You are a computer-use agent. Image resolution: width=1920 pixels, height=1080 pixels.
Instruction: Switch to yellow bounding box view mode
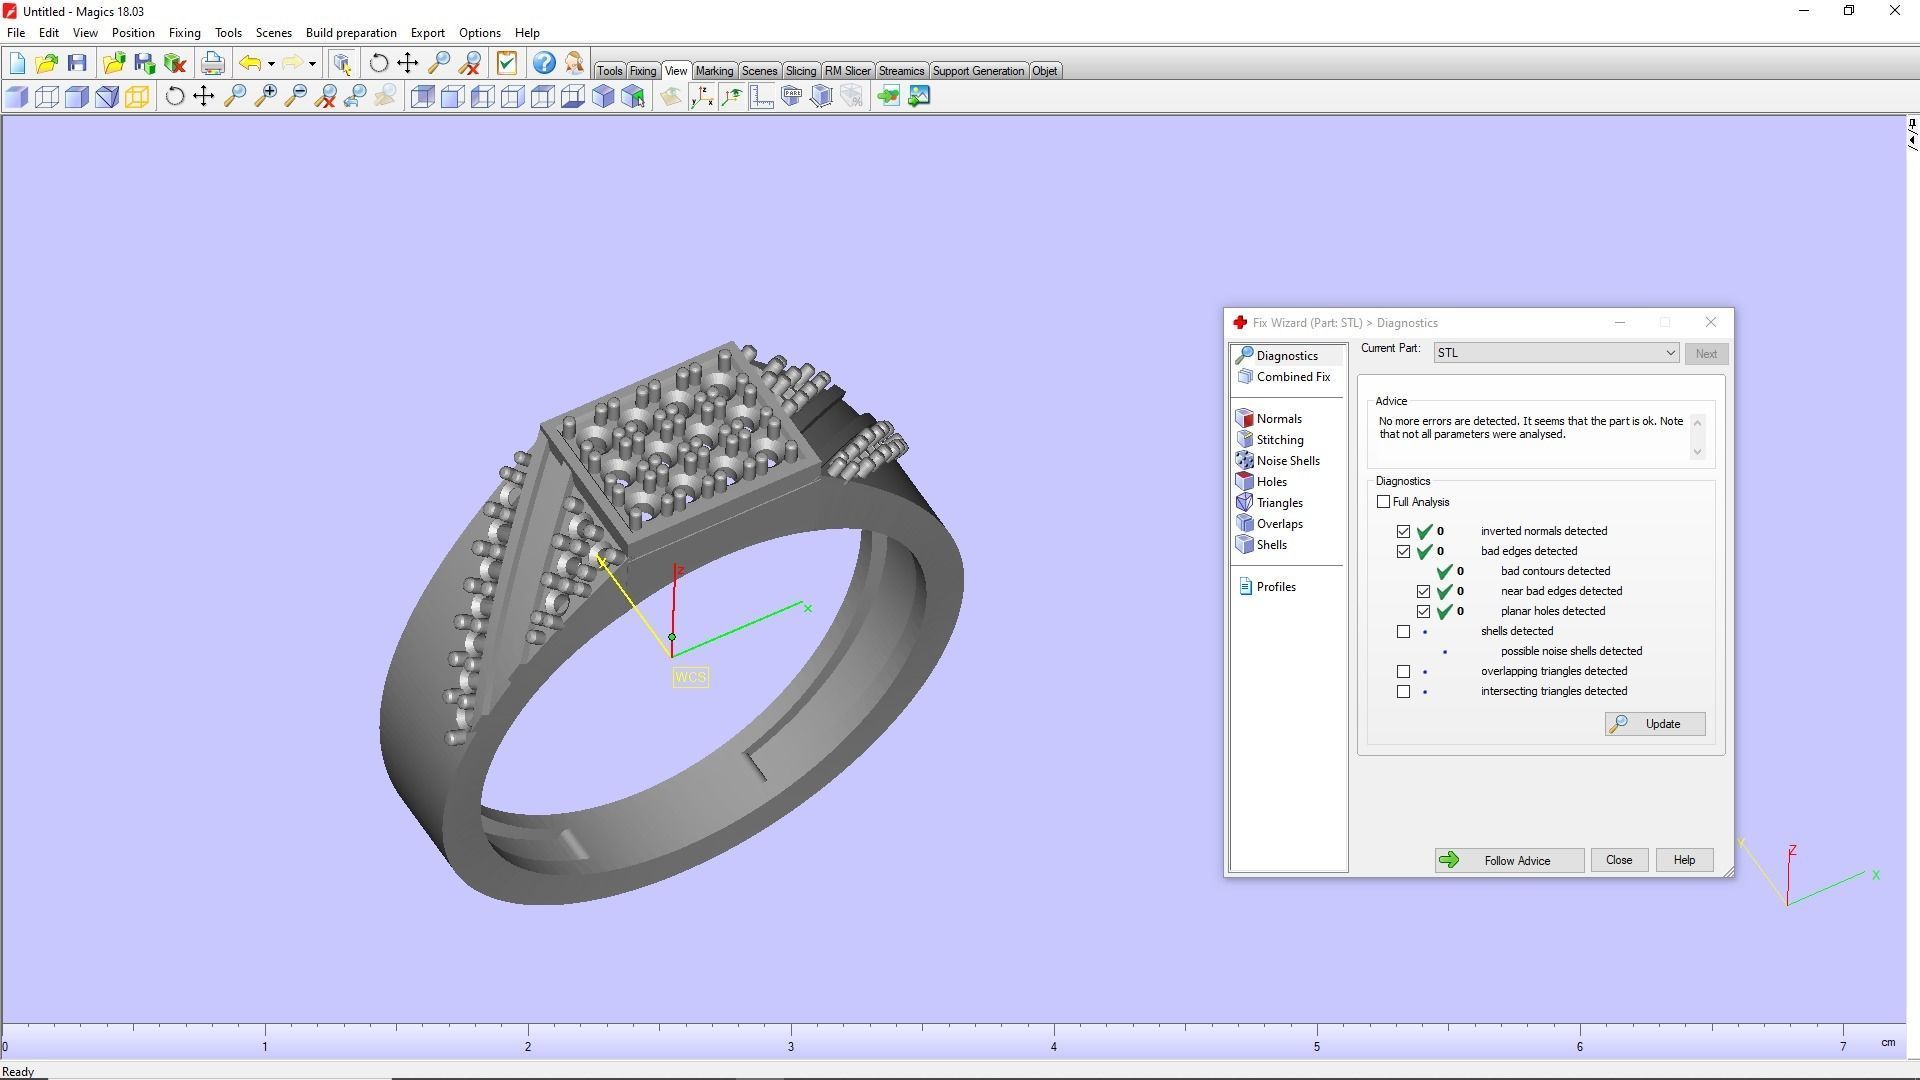pyautogui.click(x=137, y=96)
